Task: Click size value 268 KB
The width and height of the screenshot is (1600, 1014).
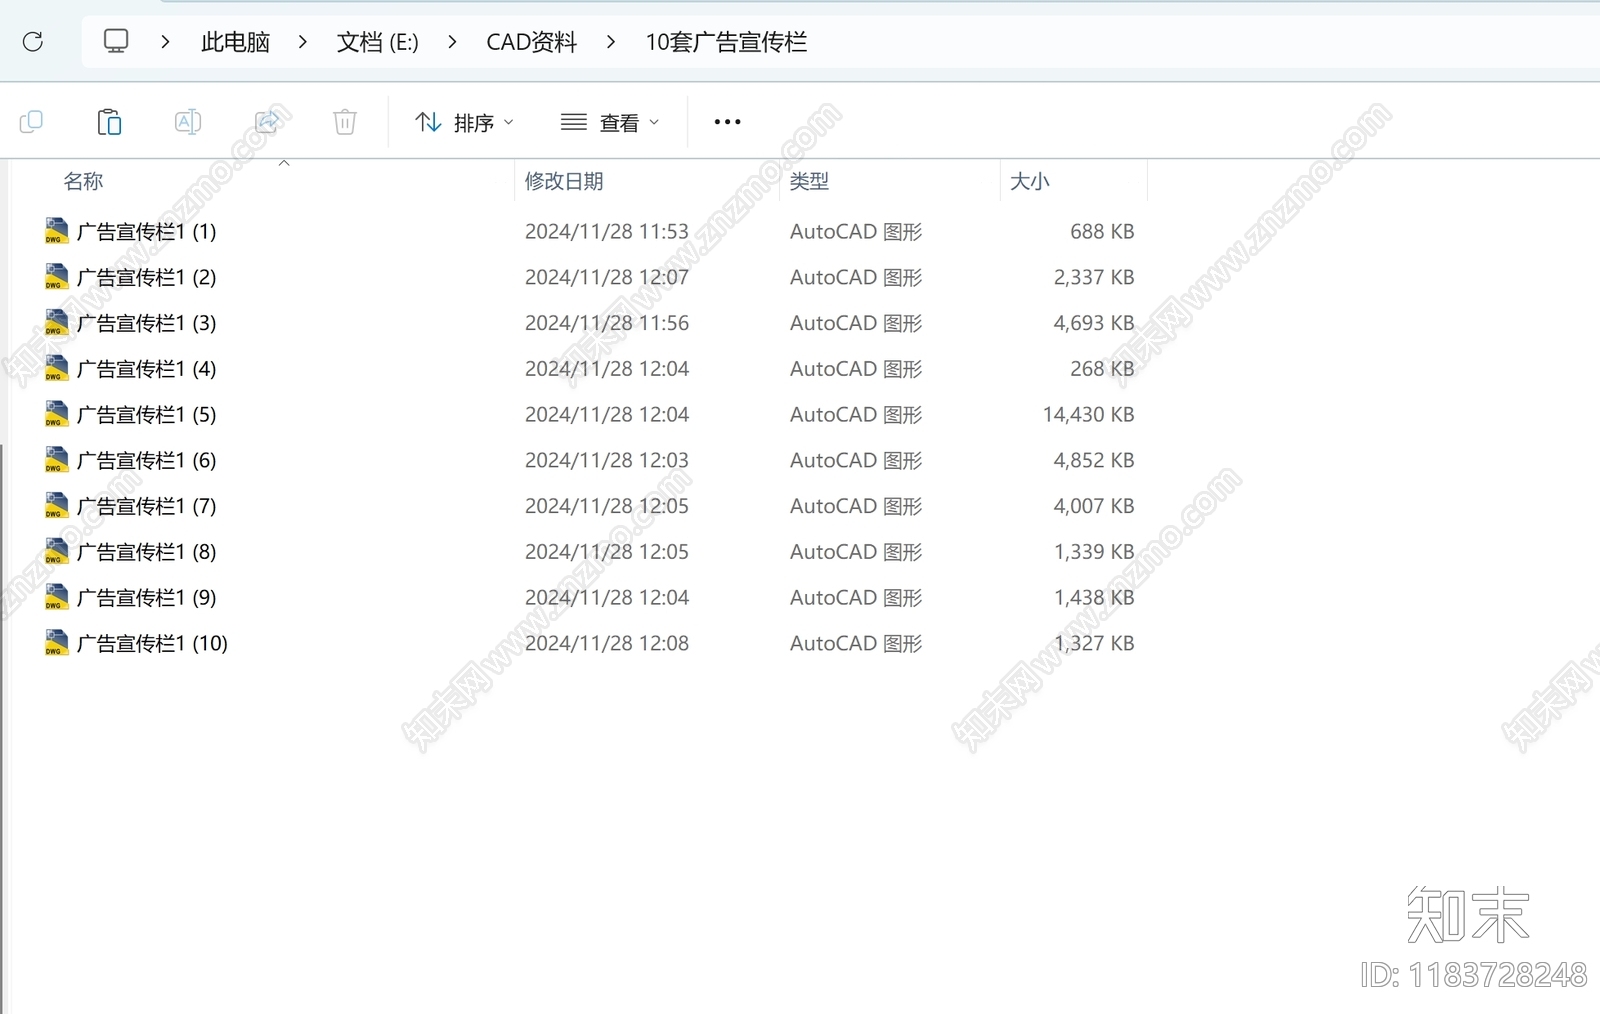Action: point(1102,370)
